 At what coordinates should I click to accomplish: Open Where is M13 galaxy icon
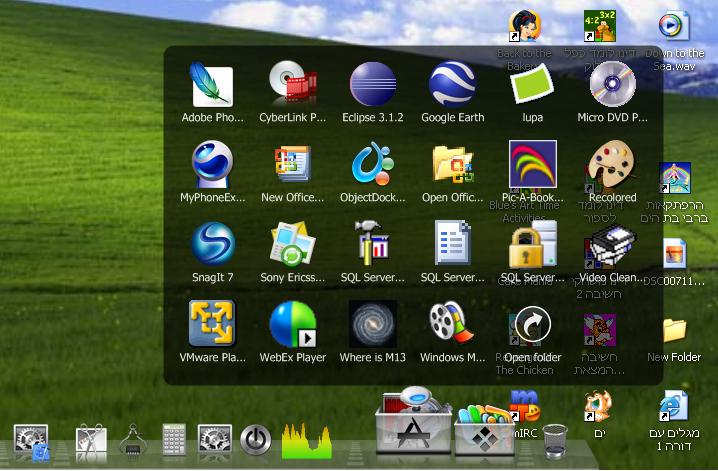click(373, 324)
